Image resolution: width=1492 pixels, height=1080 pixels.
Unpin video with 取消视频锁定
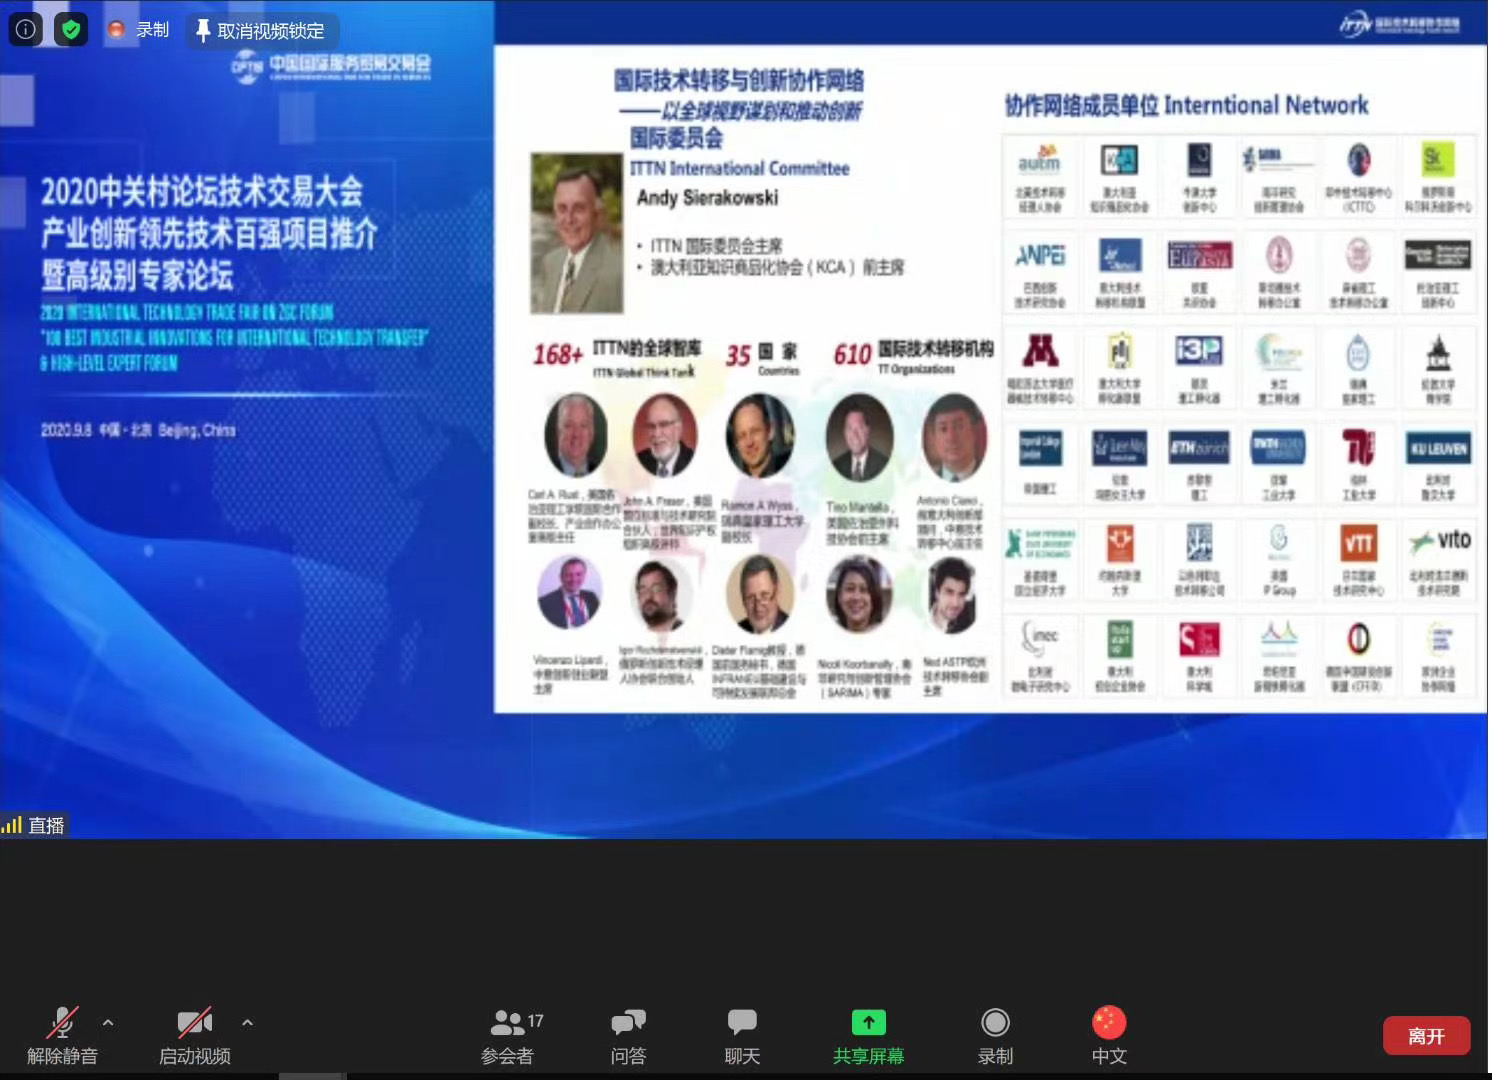pyautogui.click(x=262, y=30)
